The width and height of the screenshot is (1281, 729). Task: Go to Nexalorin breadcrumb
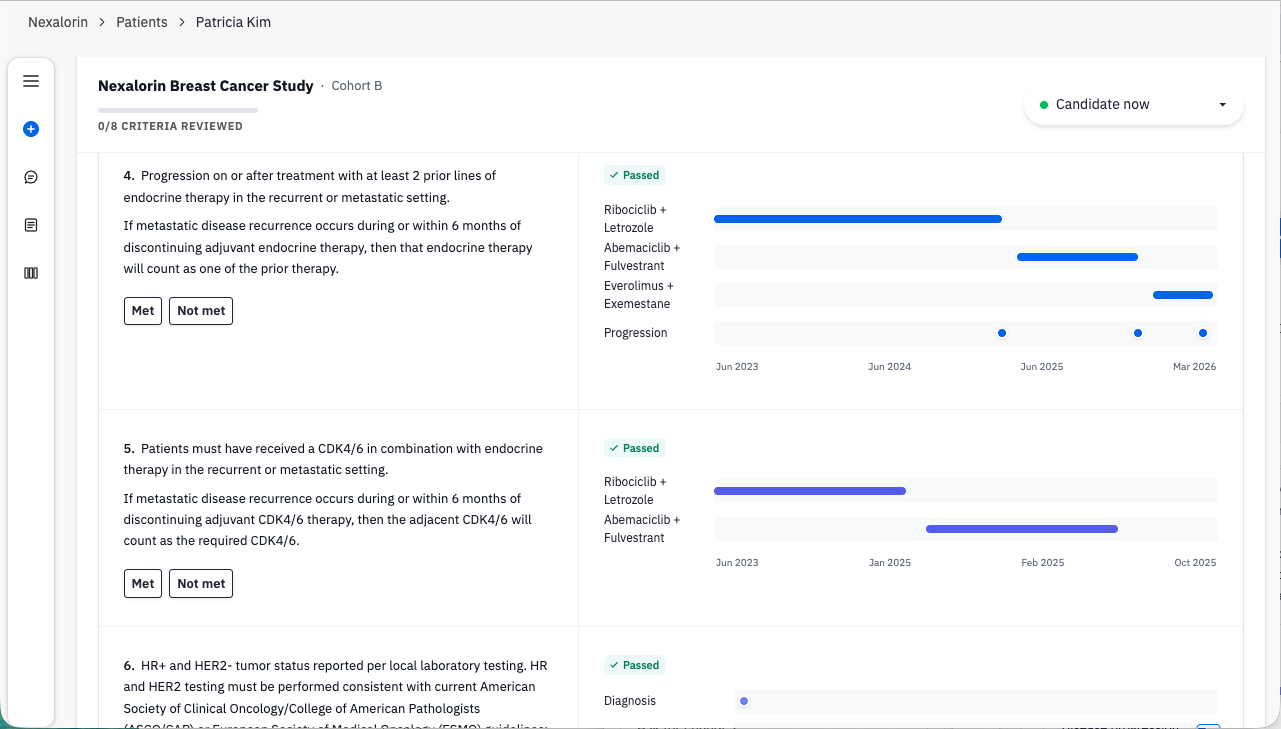click(58, 22)
